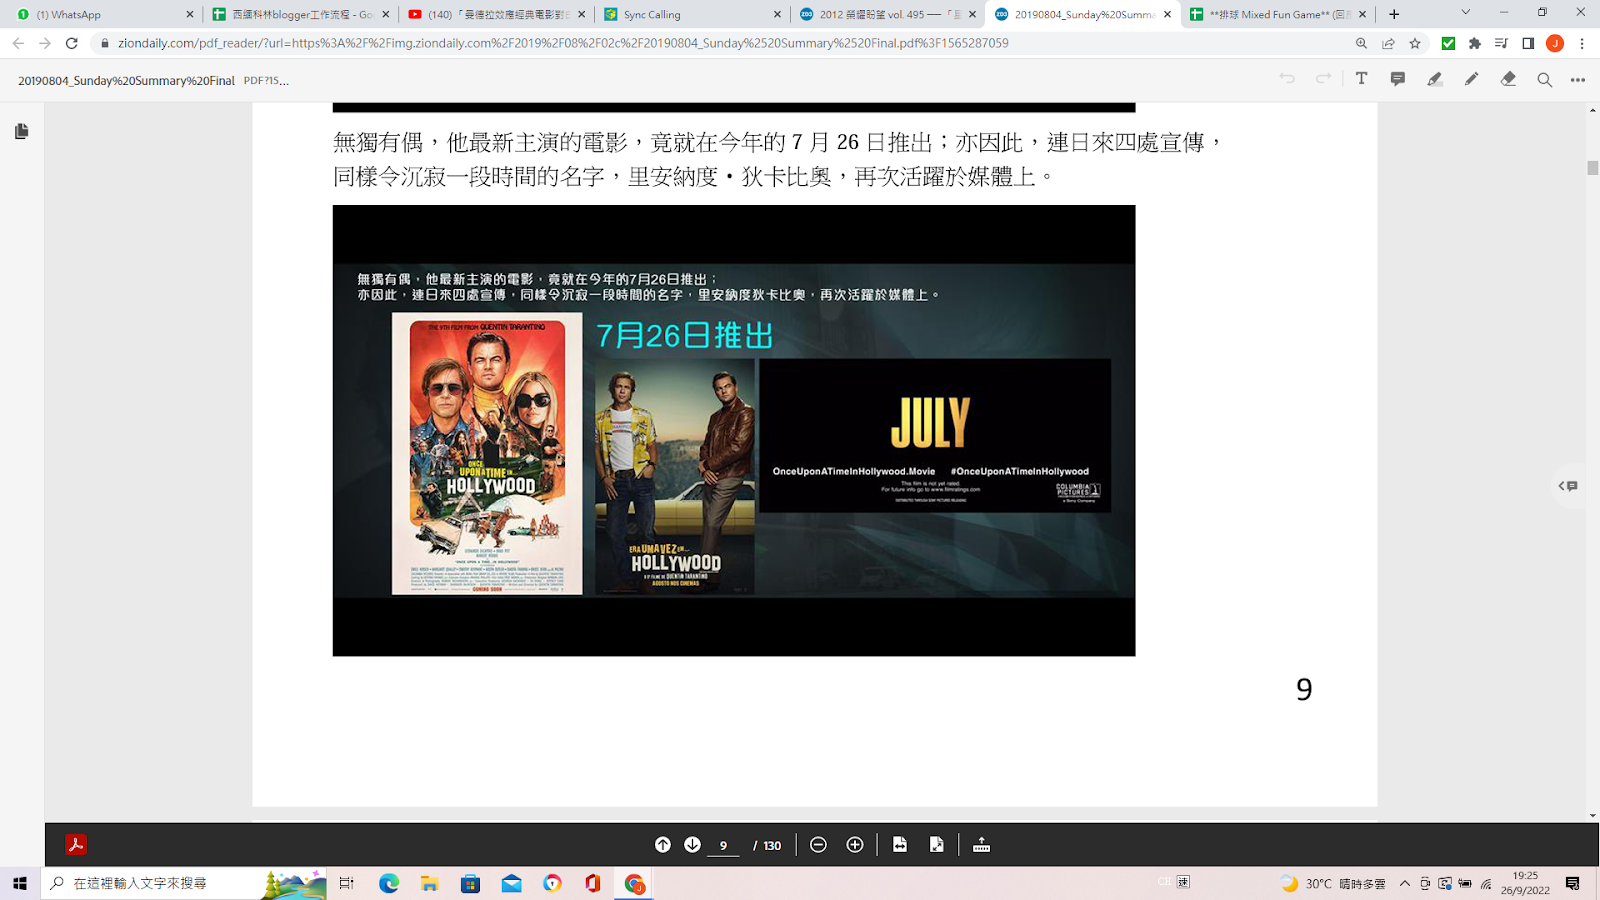Launch Microsoft Edge from taskbar
Viewport: 1600px width, 900px height.
click(x=389, y=883)
